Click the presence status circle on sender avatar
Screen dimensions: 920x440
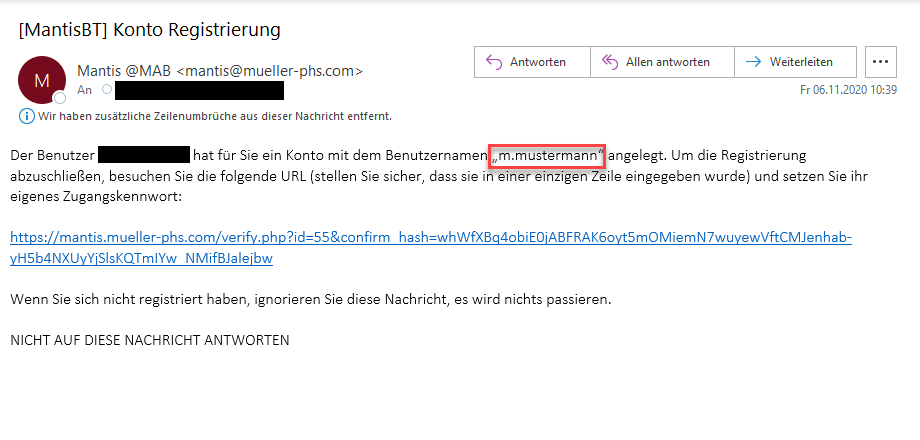tap(60, 98)
